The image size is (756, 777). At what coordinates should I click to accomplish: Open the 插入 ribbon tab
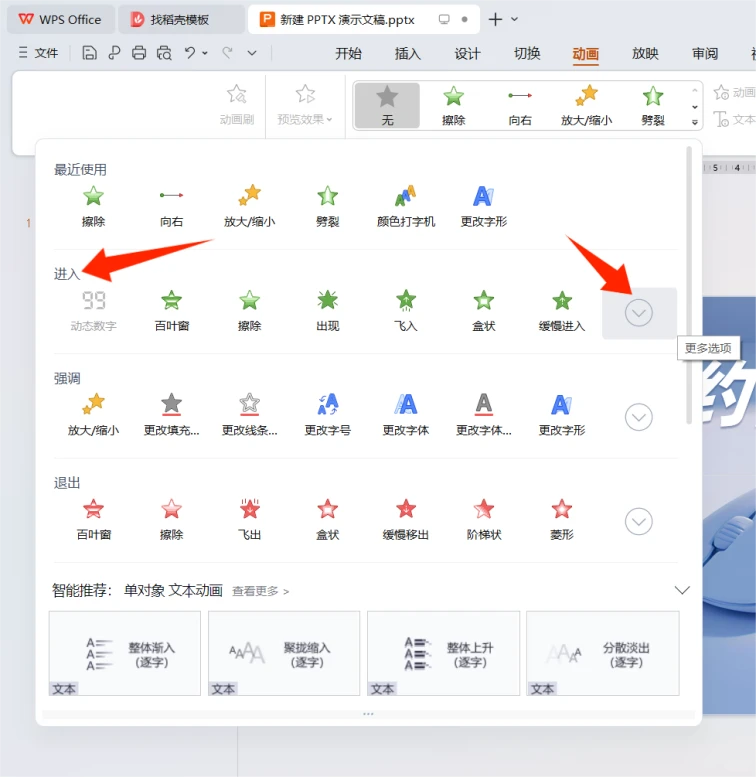(x=408, y=54)
